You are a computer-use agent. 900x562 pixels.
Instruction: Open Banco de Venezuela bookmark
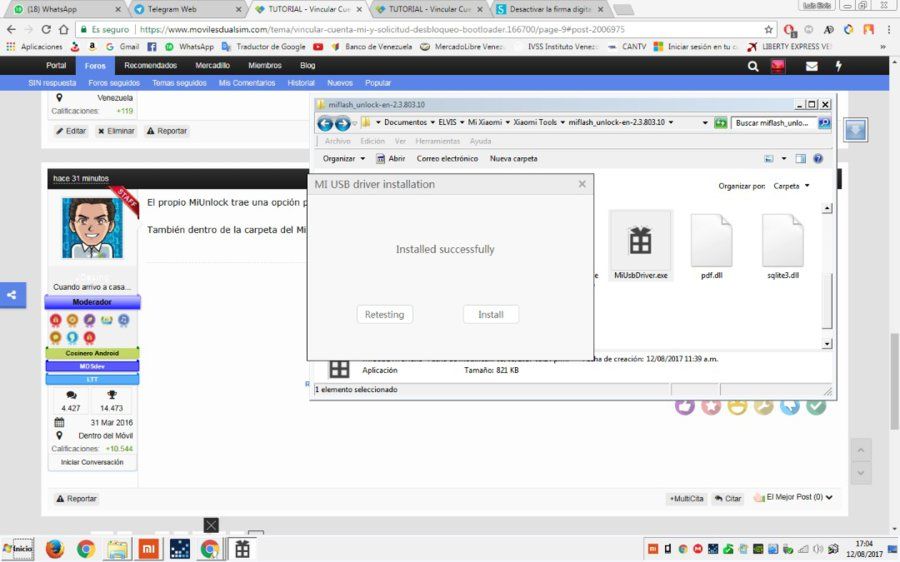pos(372,46)
